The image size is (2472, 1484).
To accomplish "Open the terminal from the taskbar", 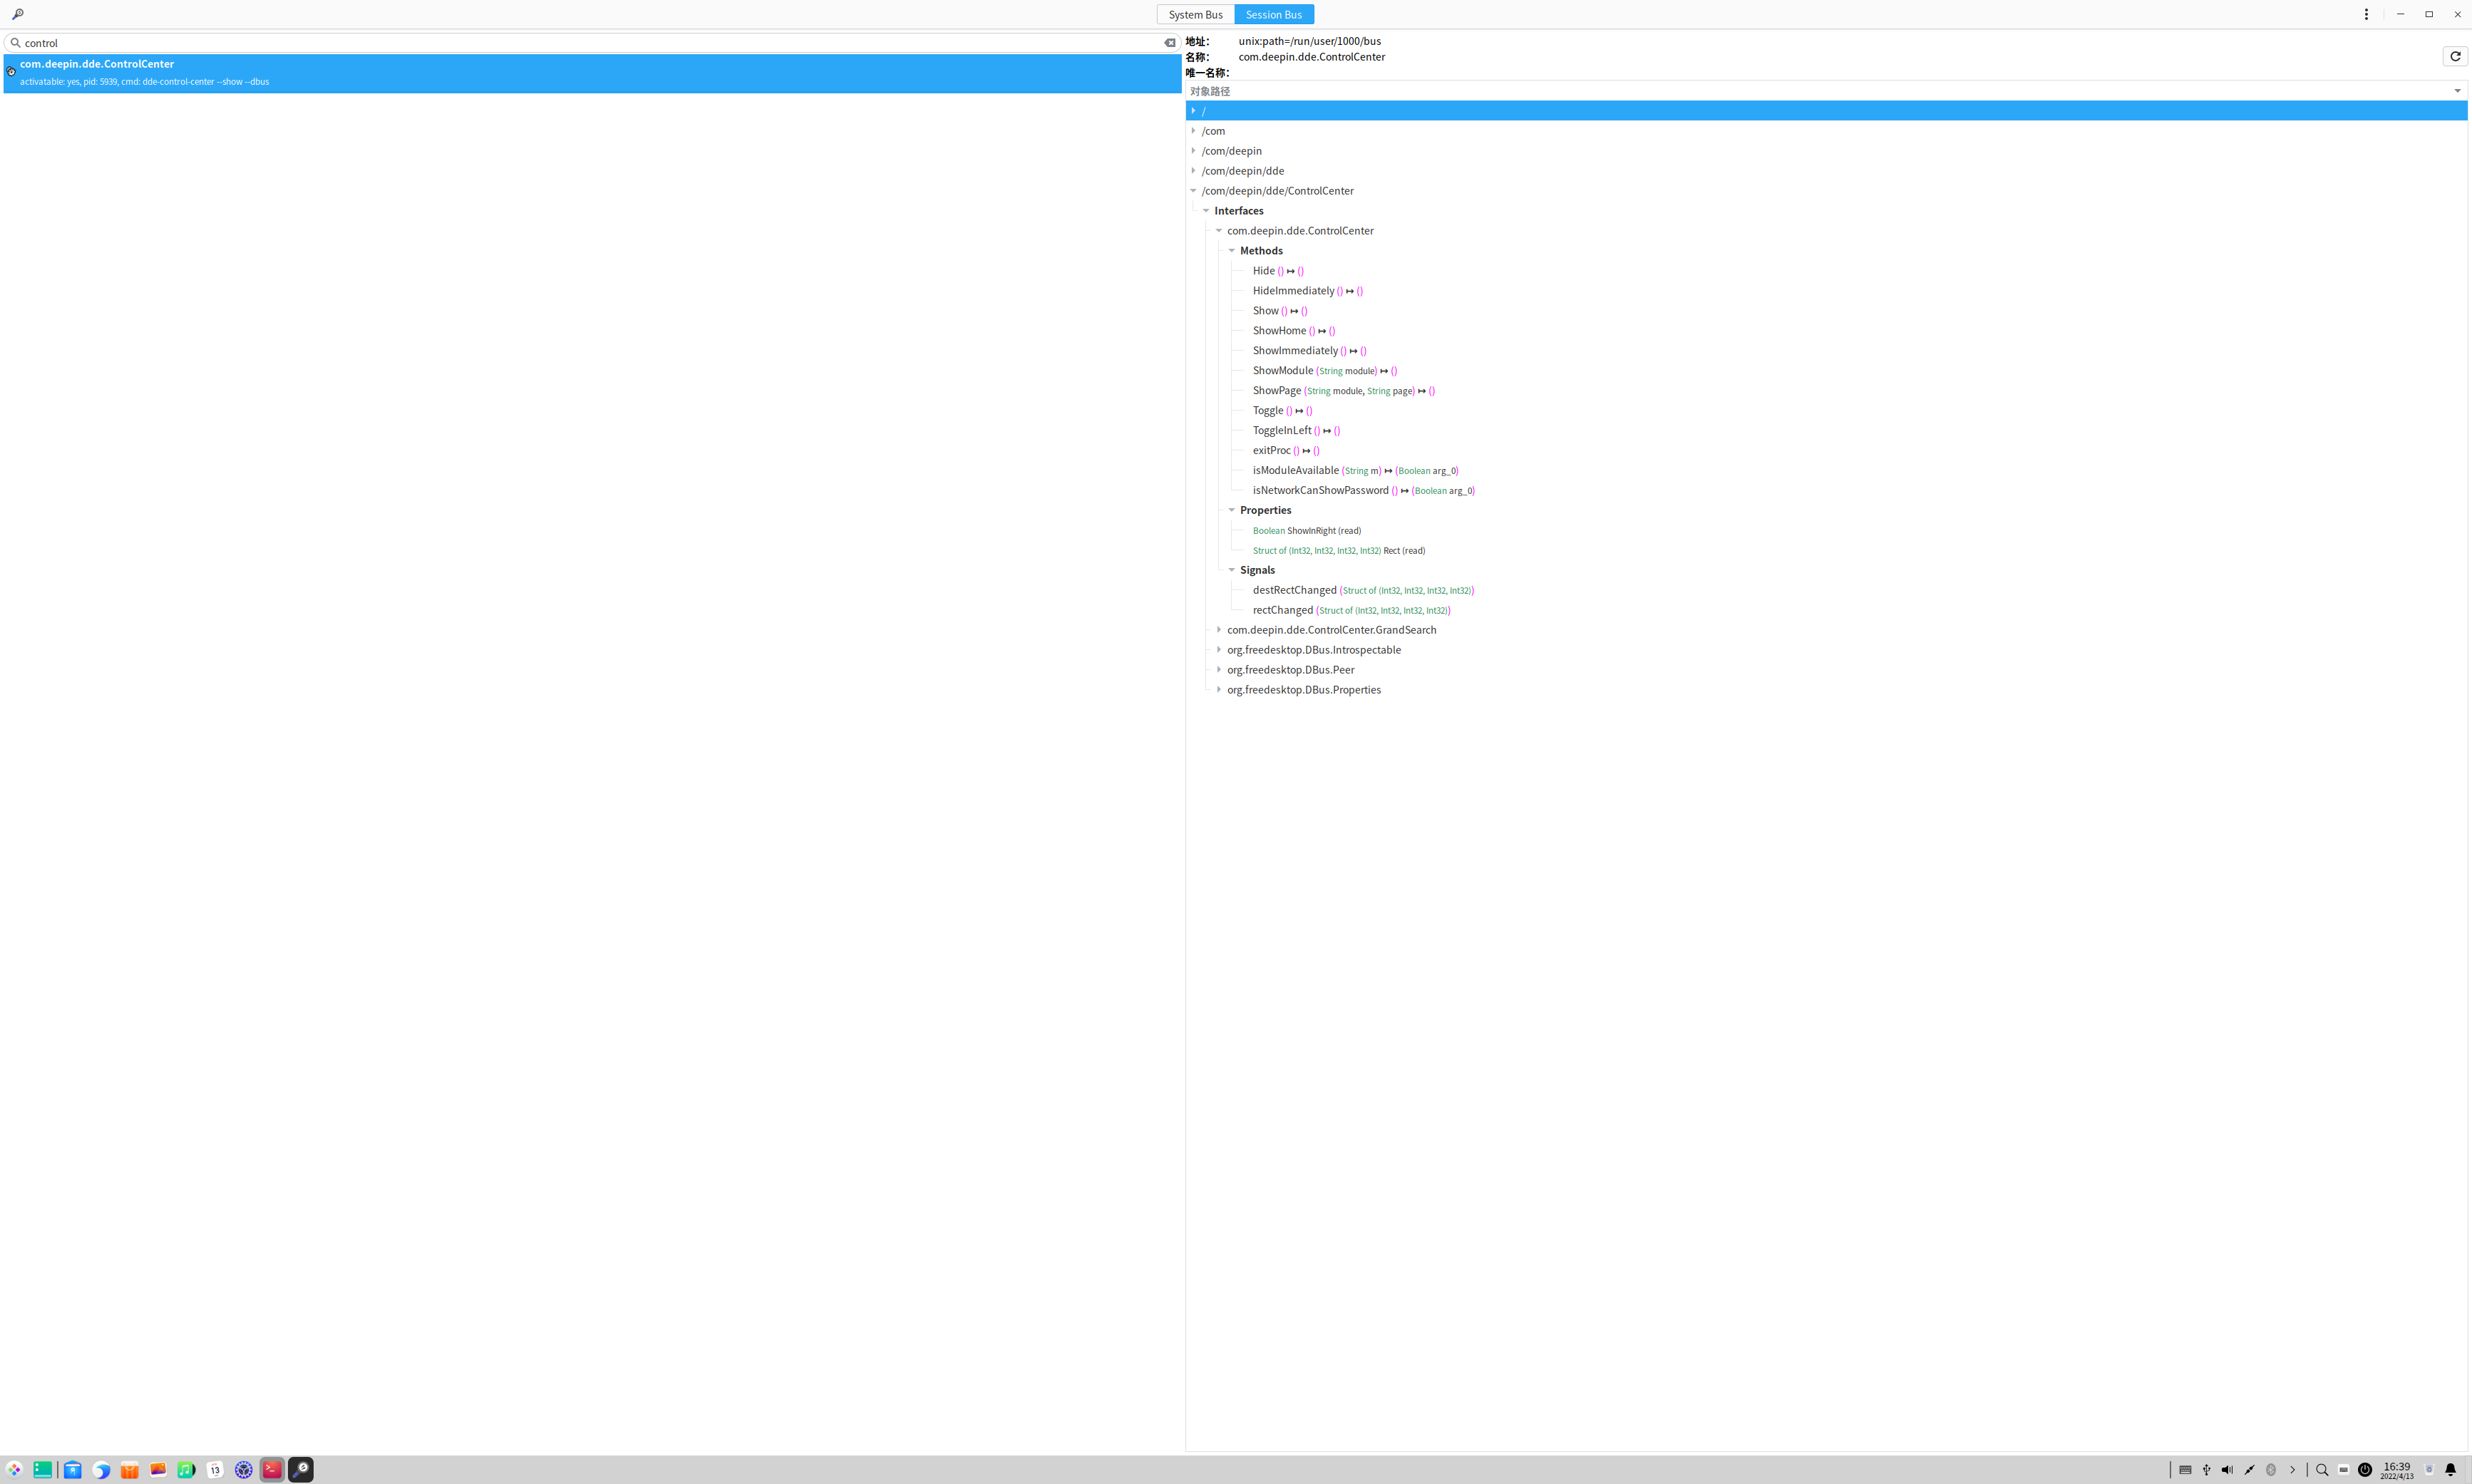I will tap(272, 1469).
